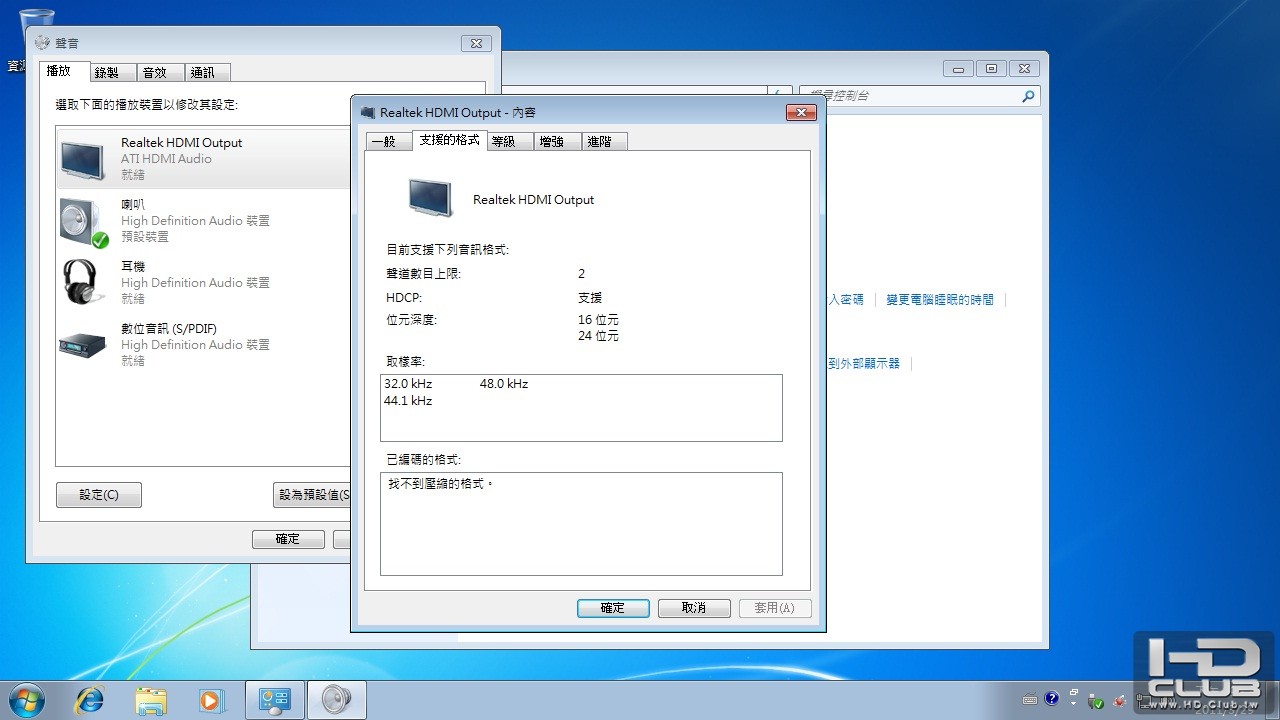Select the 44.1 kHz sample rate entry
This screenshot has height=720, width=1280.
pos(408,401)
